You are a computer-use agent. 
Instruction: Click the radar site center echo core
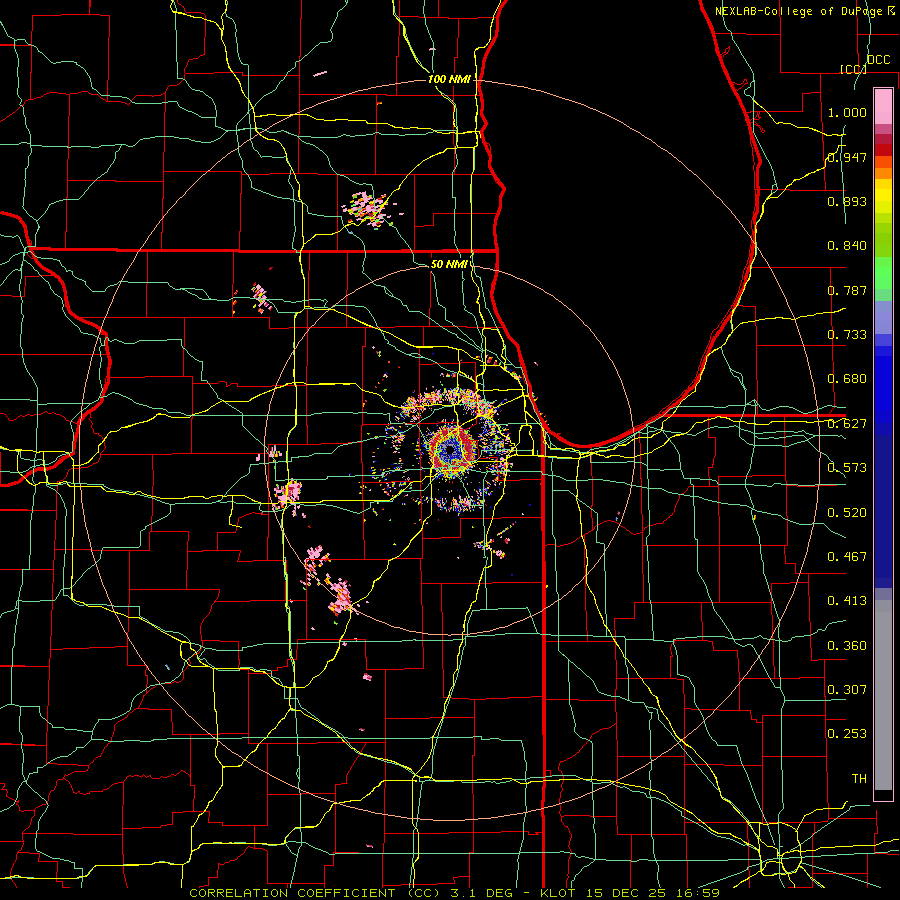pos(451,451)
